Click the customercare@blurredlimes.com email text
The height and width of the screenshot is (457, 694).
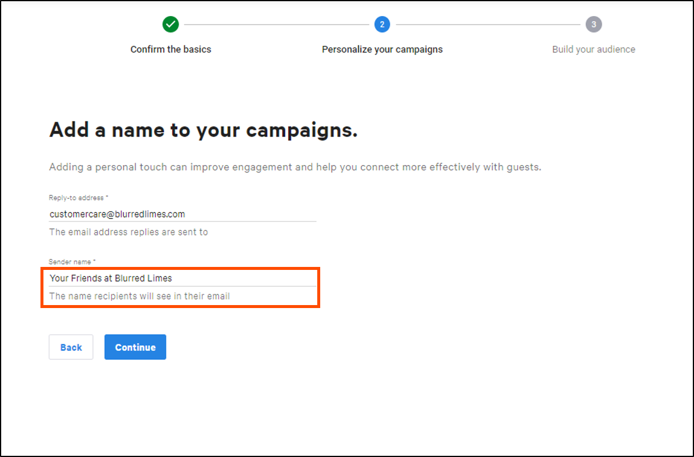(x=117, y=214)
